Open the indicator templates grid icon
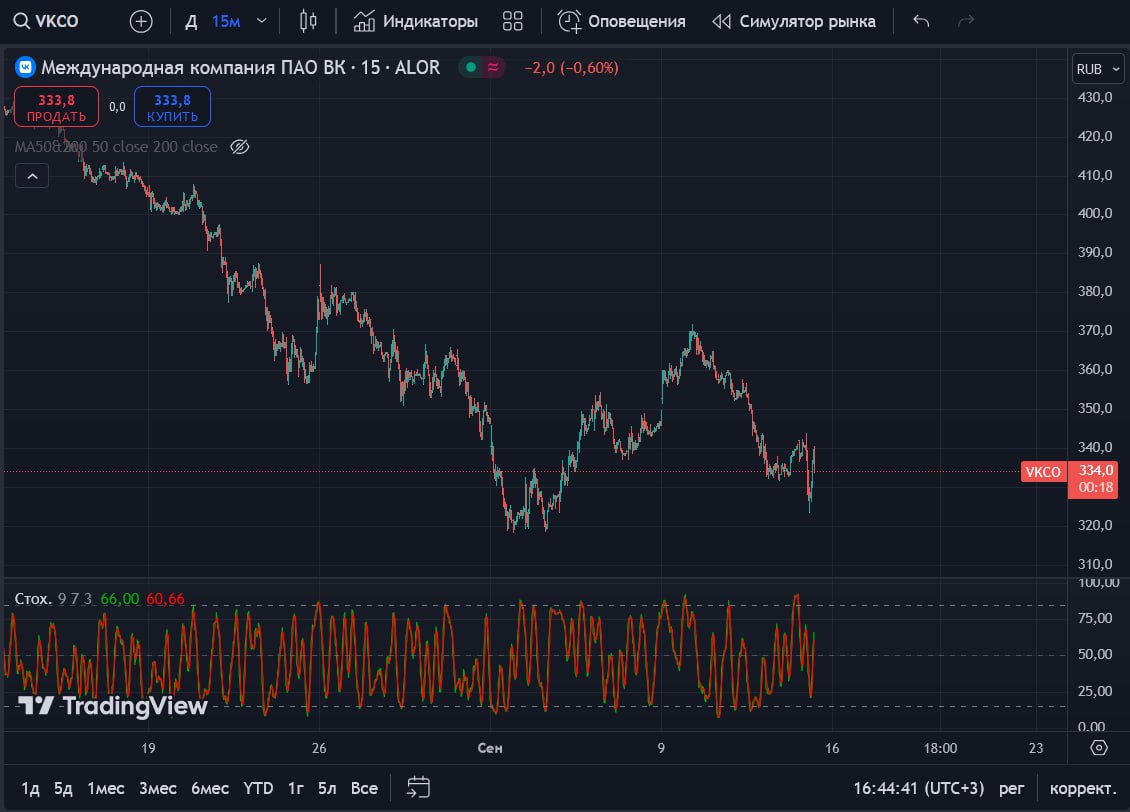The image size is (1130, 812). pyautogui.click(x=512, y=22)
